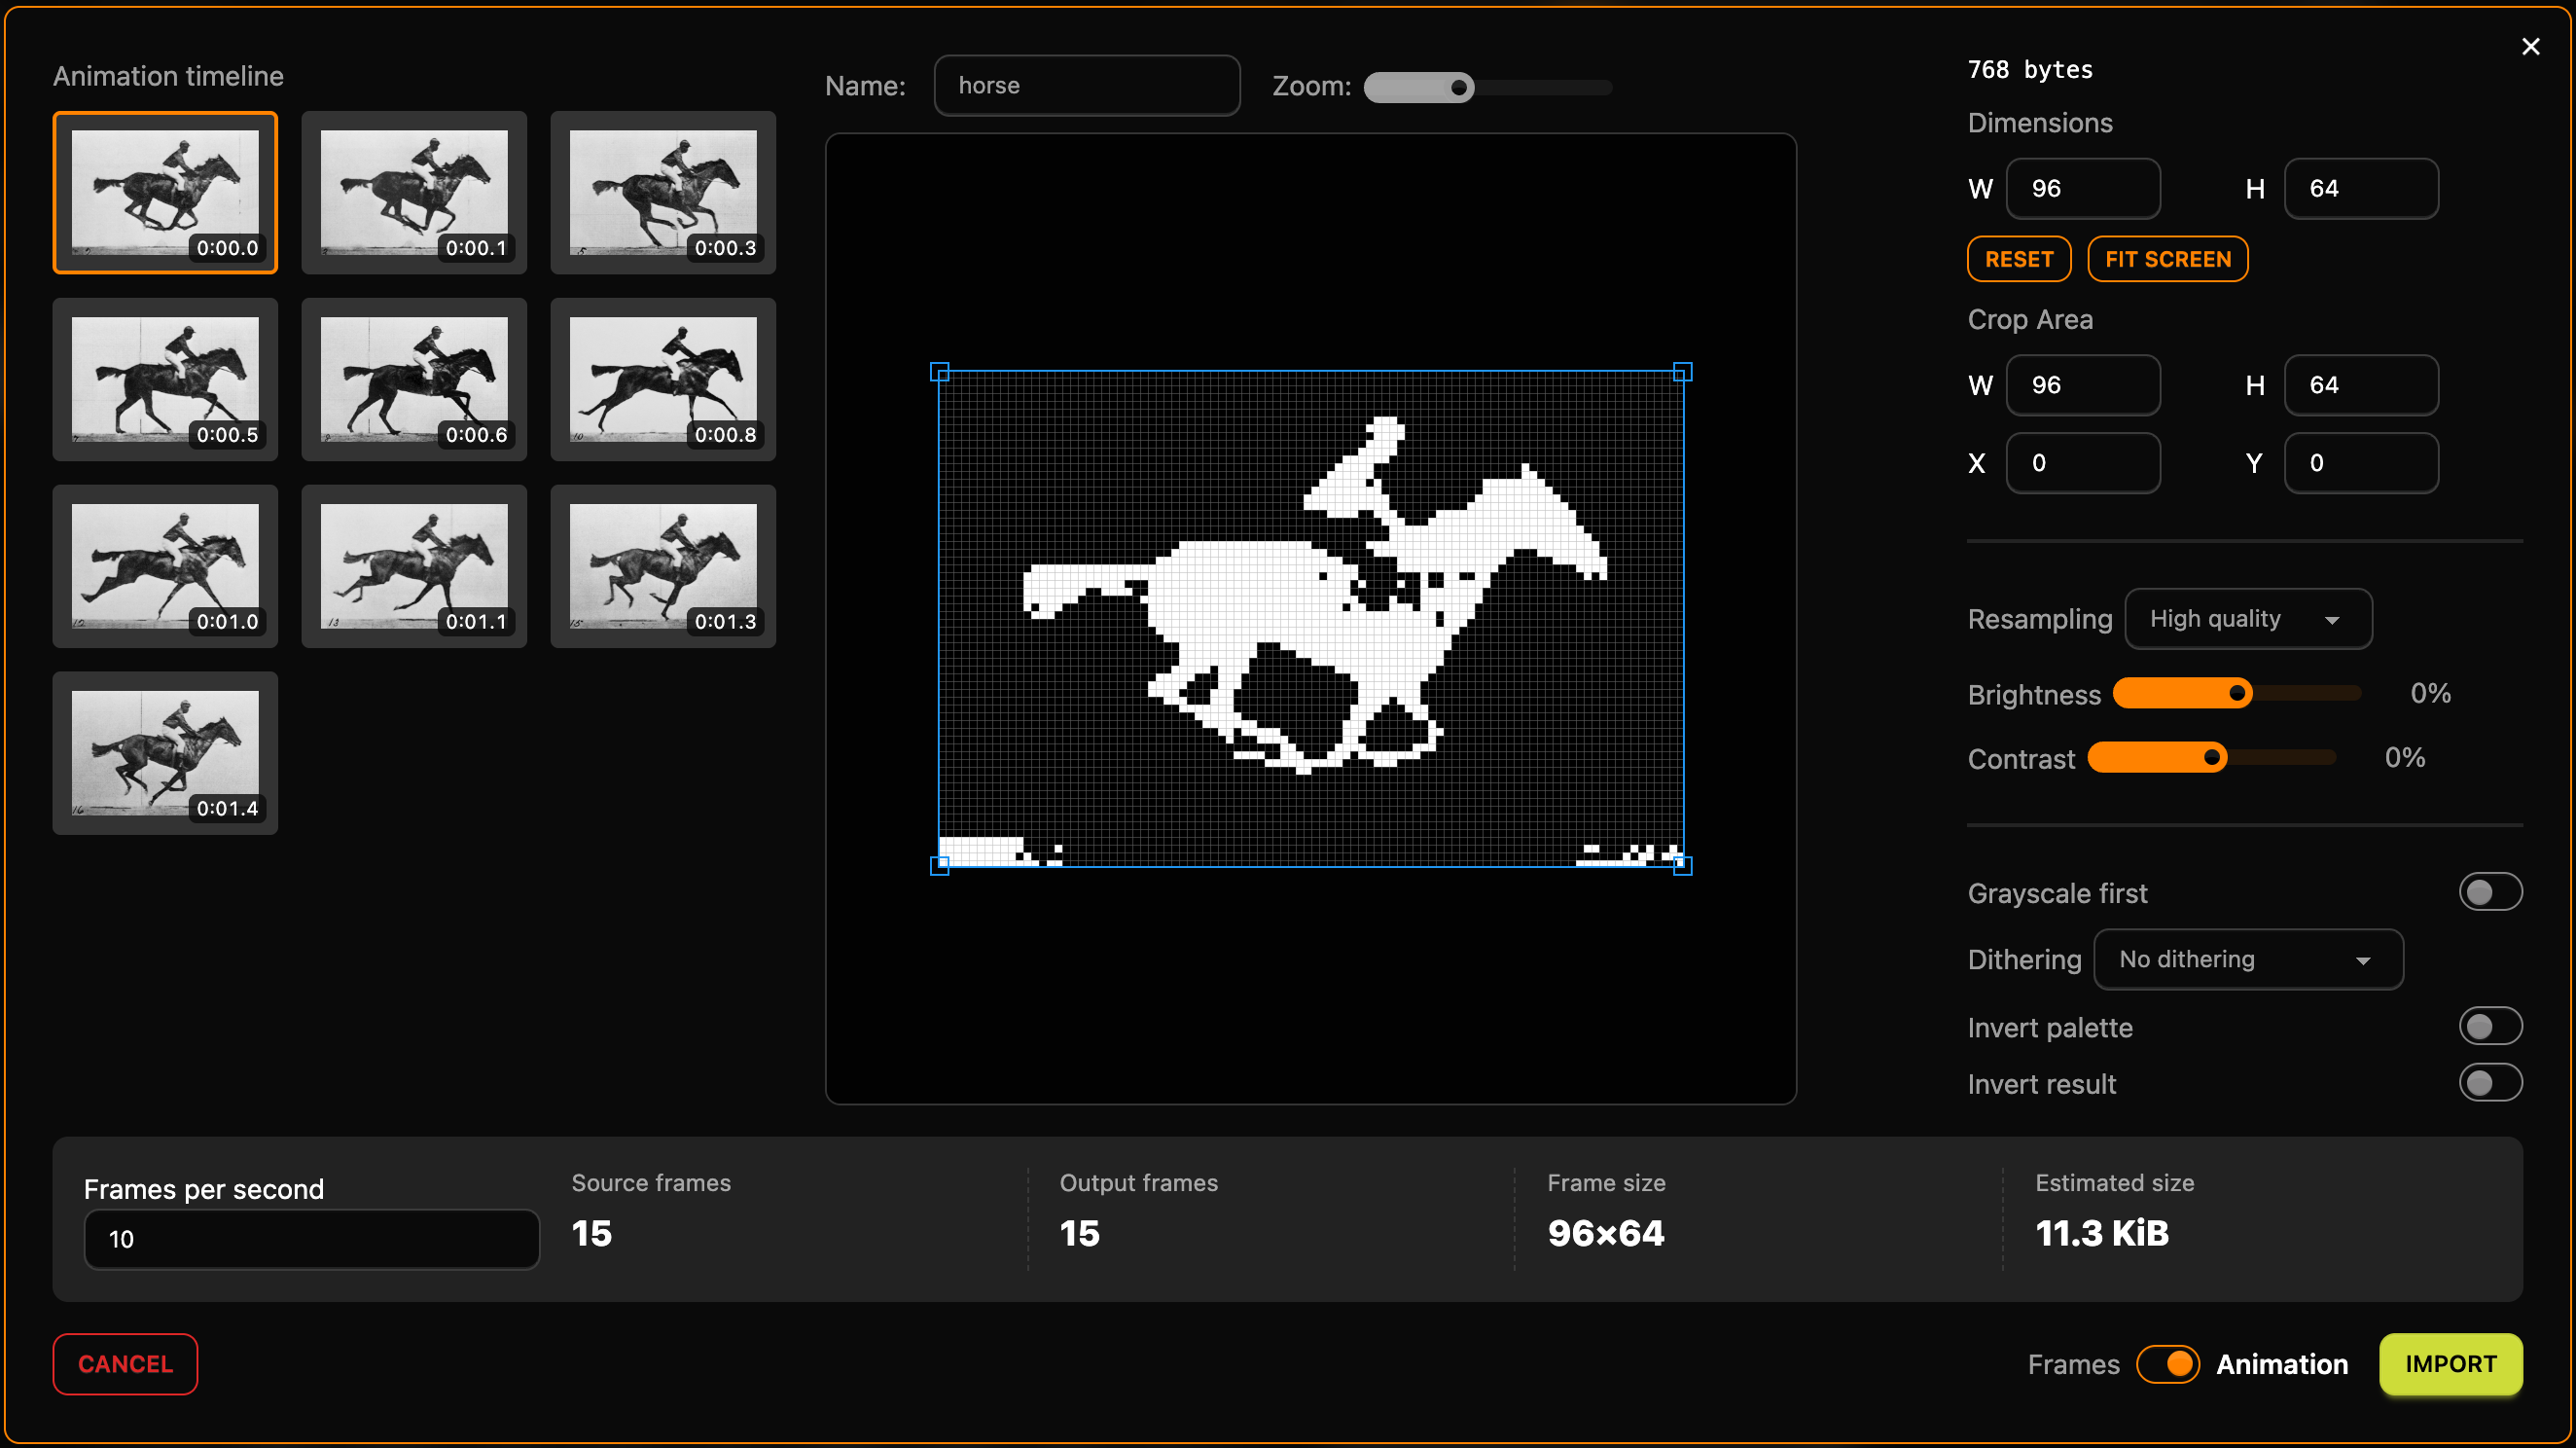The width and height of the screenshot is (2576, 1448).
Task: Select the 0:01.0 frame thumbnail
Action: (165, 566)
